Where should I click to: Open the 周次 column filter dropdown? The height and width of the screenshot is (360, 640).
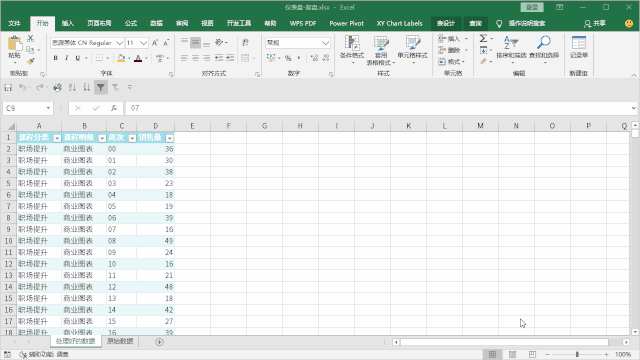[132, 138]
